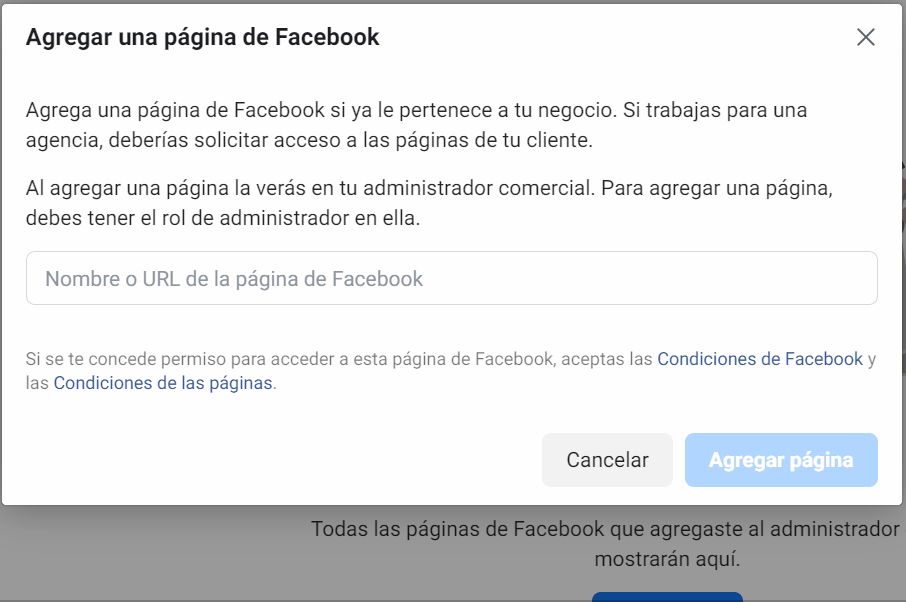Focus the Nombre o URL input field
The width and height of the screenshot is (906, 602).
pos(451,278)
